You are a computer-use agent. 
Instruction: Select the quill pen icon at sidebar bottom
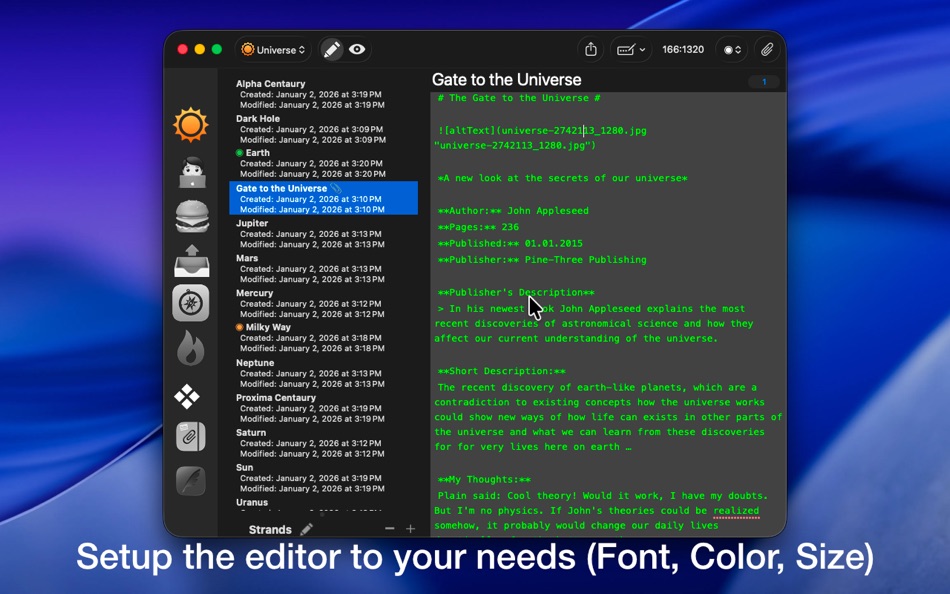pyautogui.click(x=191, y=481)
